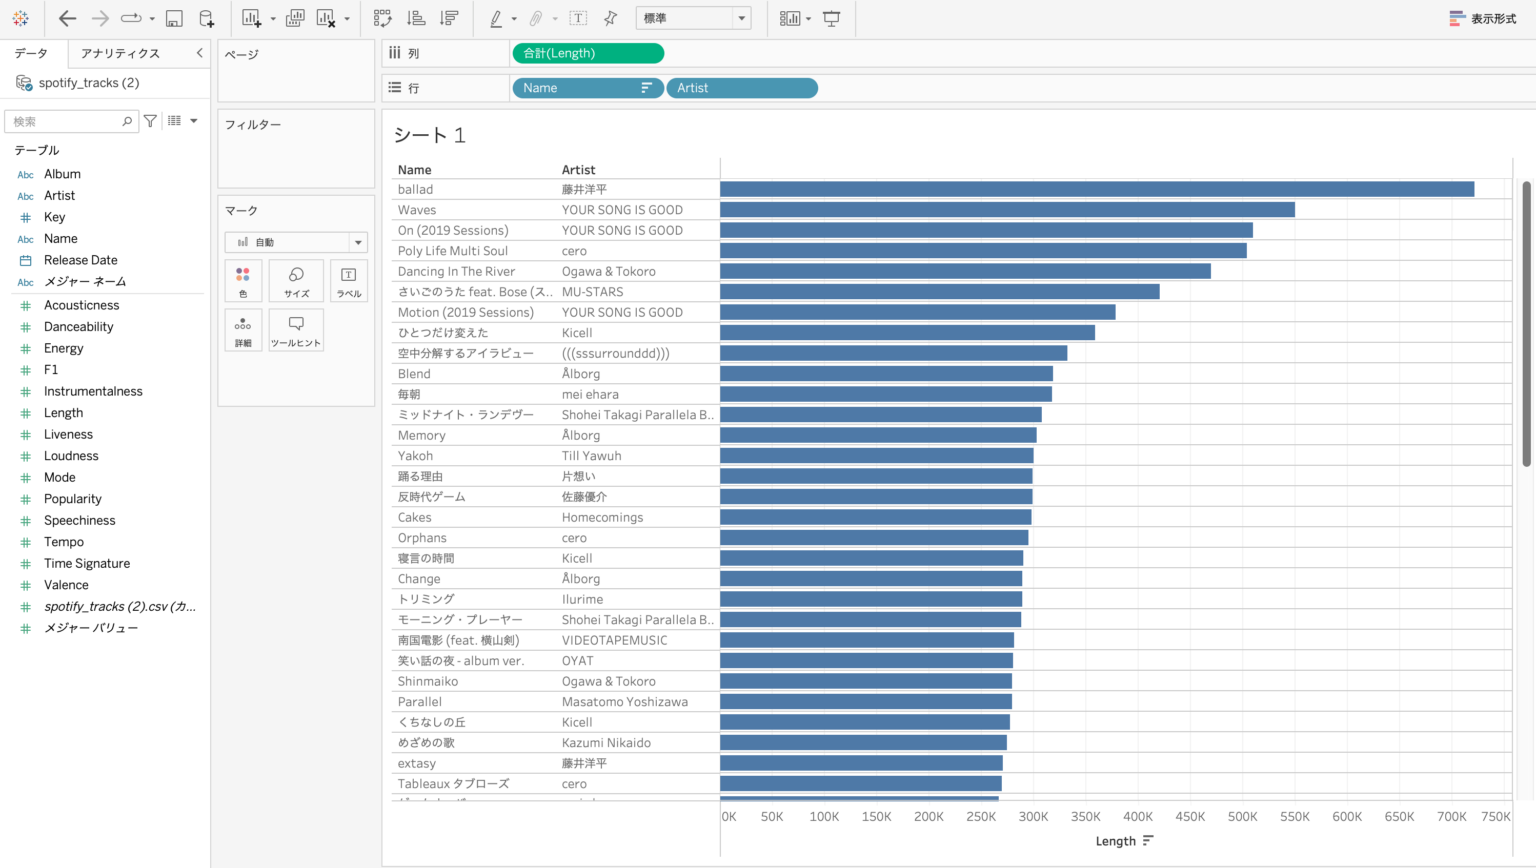Sort ascending using the toolbar icon
Viewport: 1536px width, 868px height.
pos(415,18)
